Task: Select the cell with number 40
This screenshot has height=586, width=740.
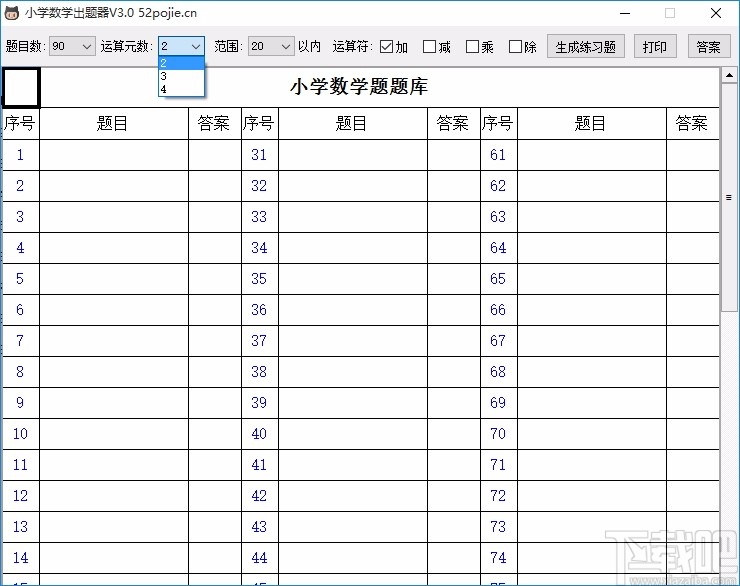Action: tap(260, 434)
